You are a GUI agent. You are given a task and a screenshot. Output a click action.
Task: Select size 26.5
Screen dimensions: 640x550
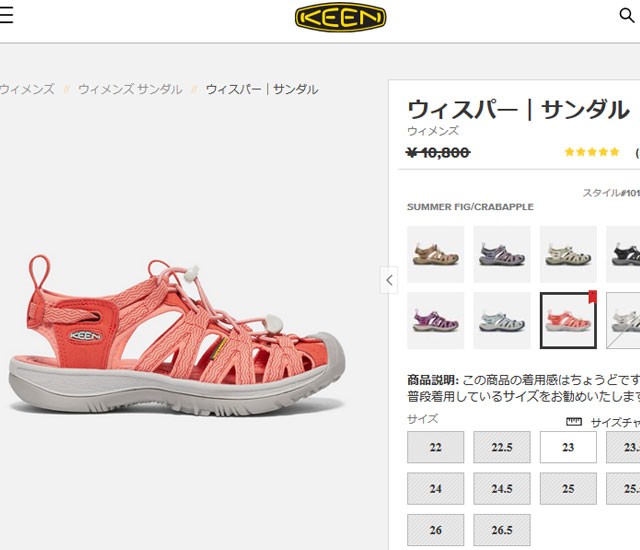point(502,530)
